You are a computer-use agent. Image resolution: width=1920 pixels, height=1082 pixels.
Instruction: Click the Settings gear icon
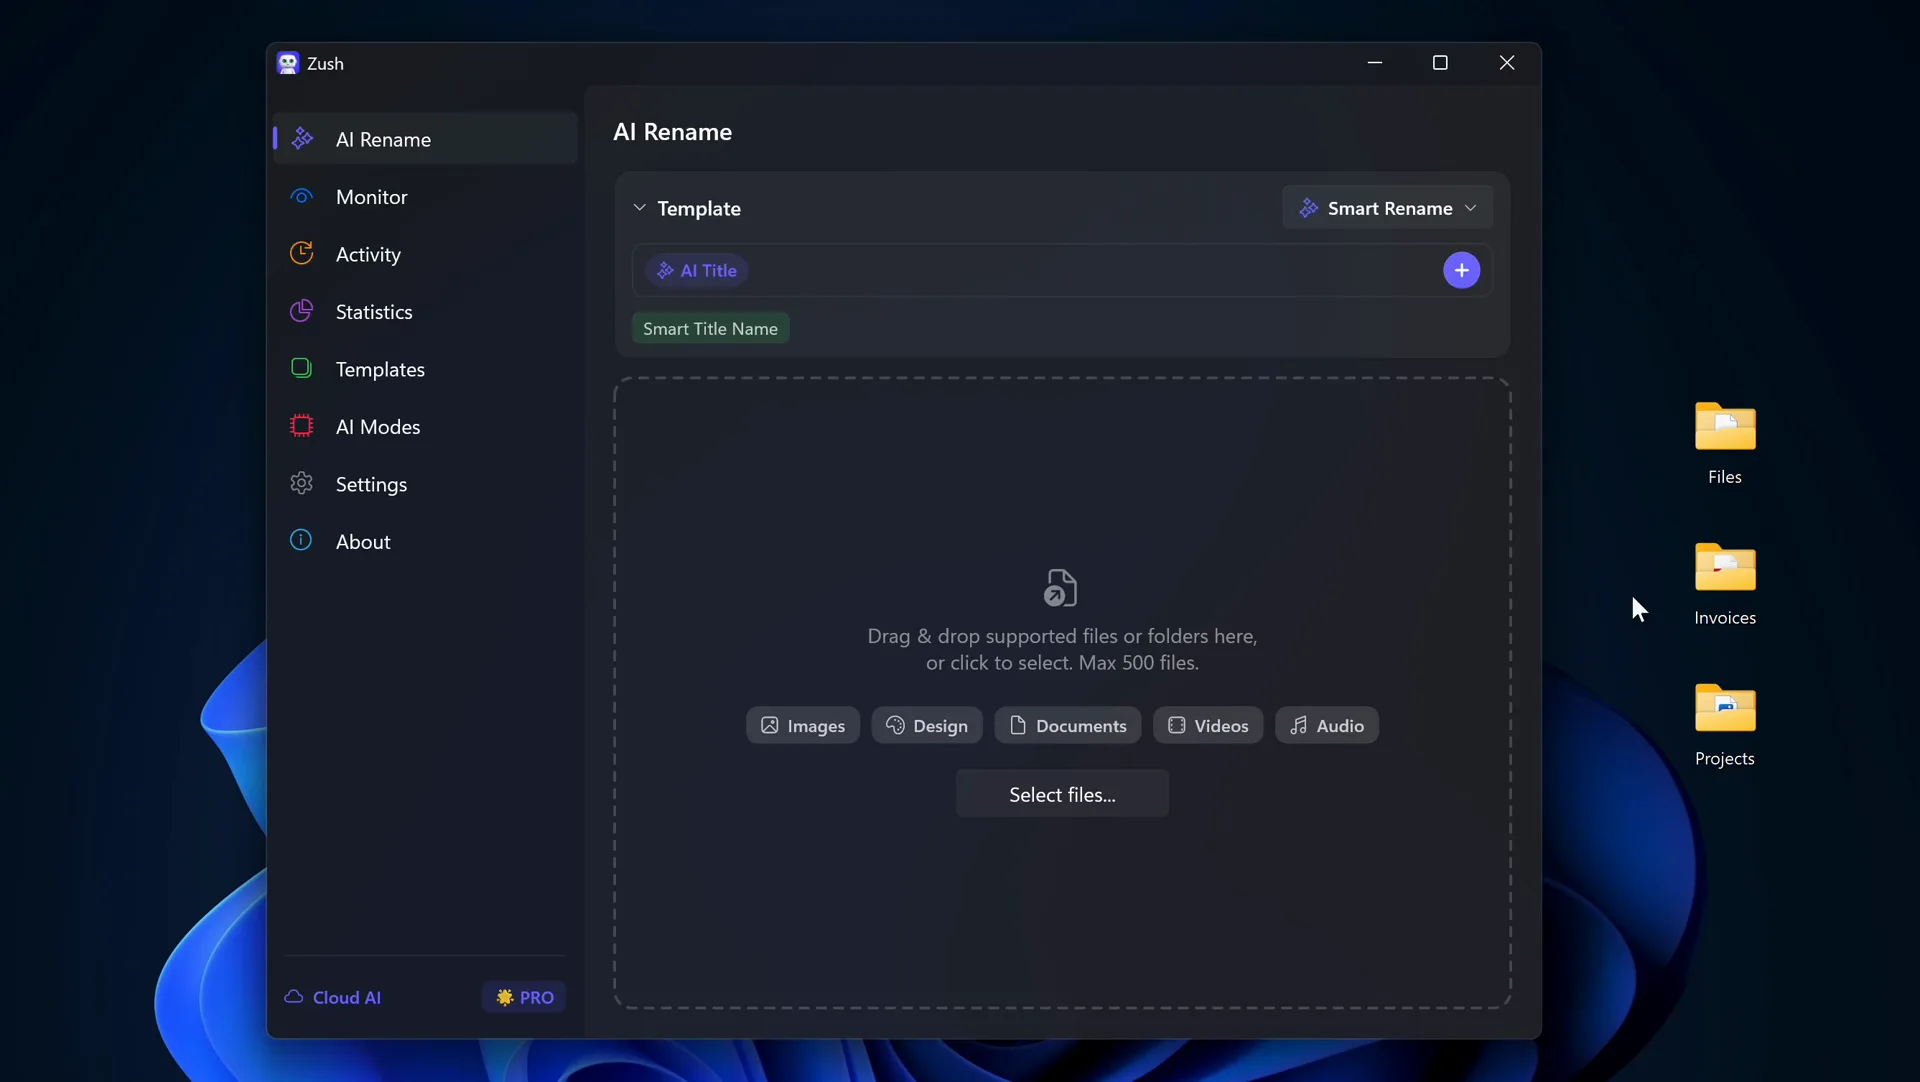point(301,483)
